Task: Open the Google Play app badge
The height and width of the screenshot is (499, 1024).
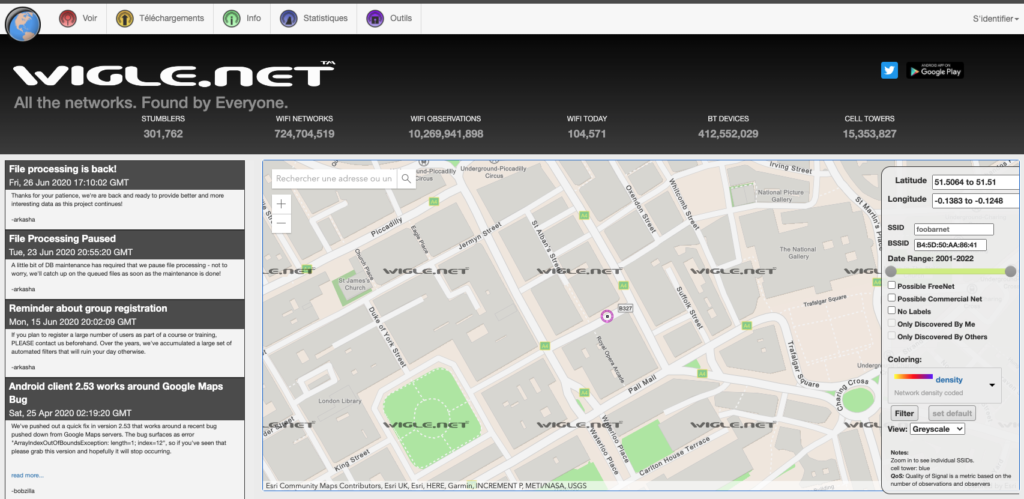Action: (x=935, y=71)
